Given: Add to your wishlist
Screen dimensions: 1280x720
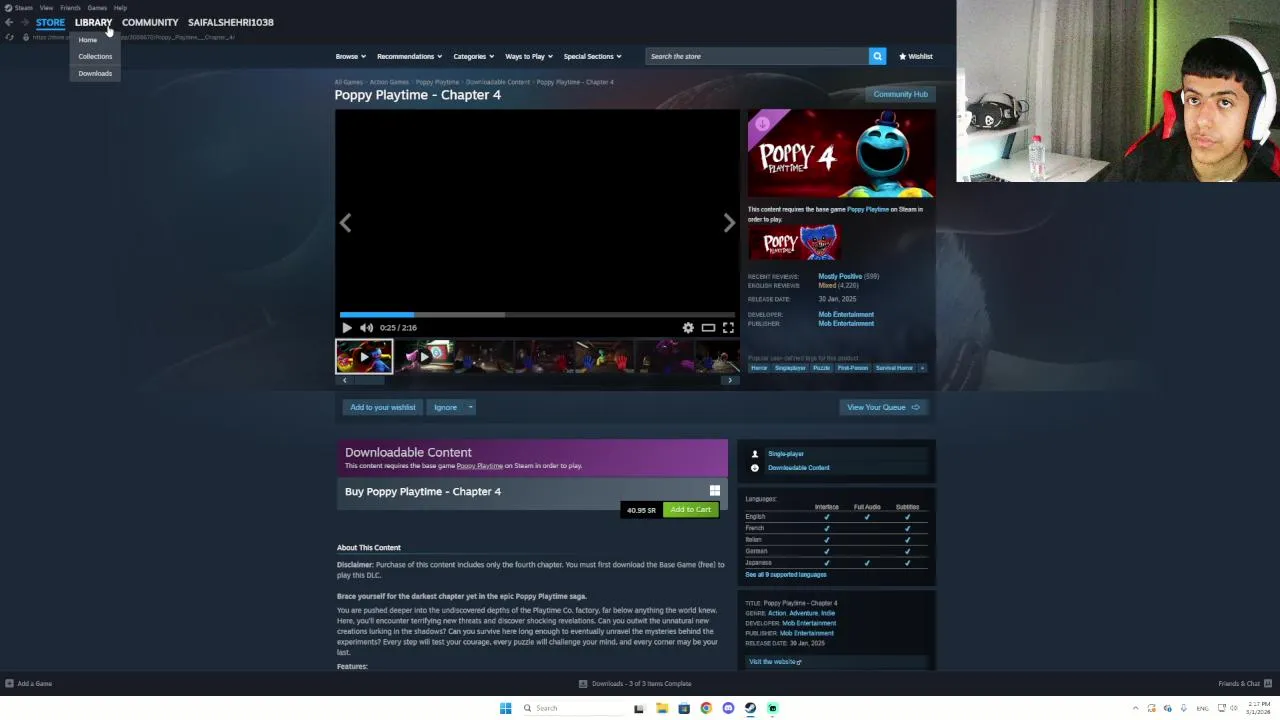Looking at the screenshot, I should pos(382,407).
